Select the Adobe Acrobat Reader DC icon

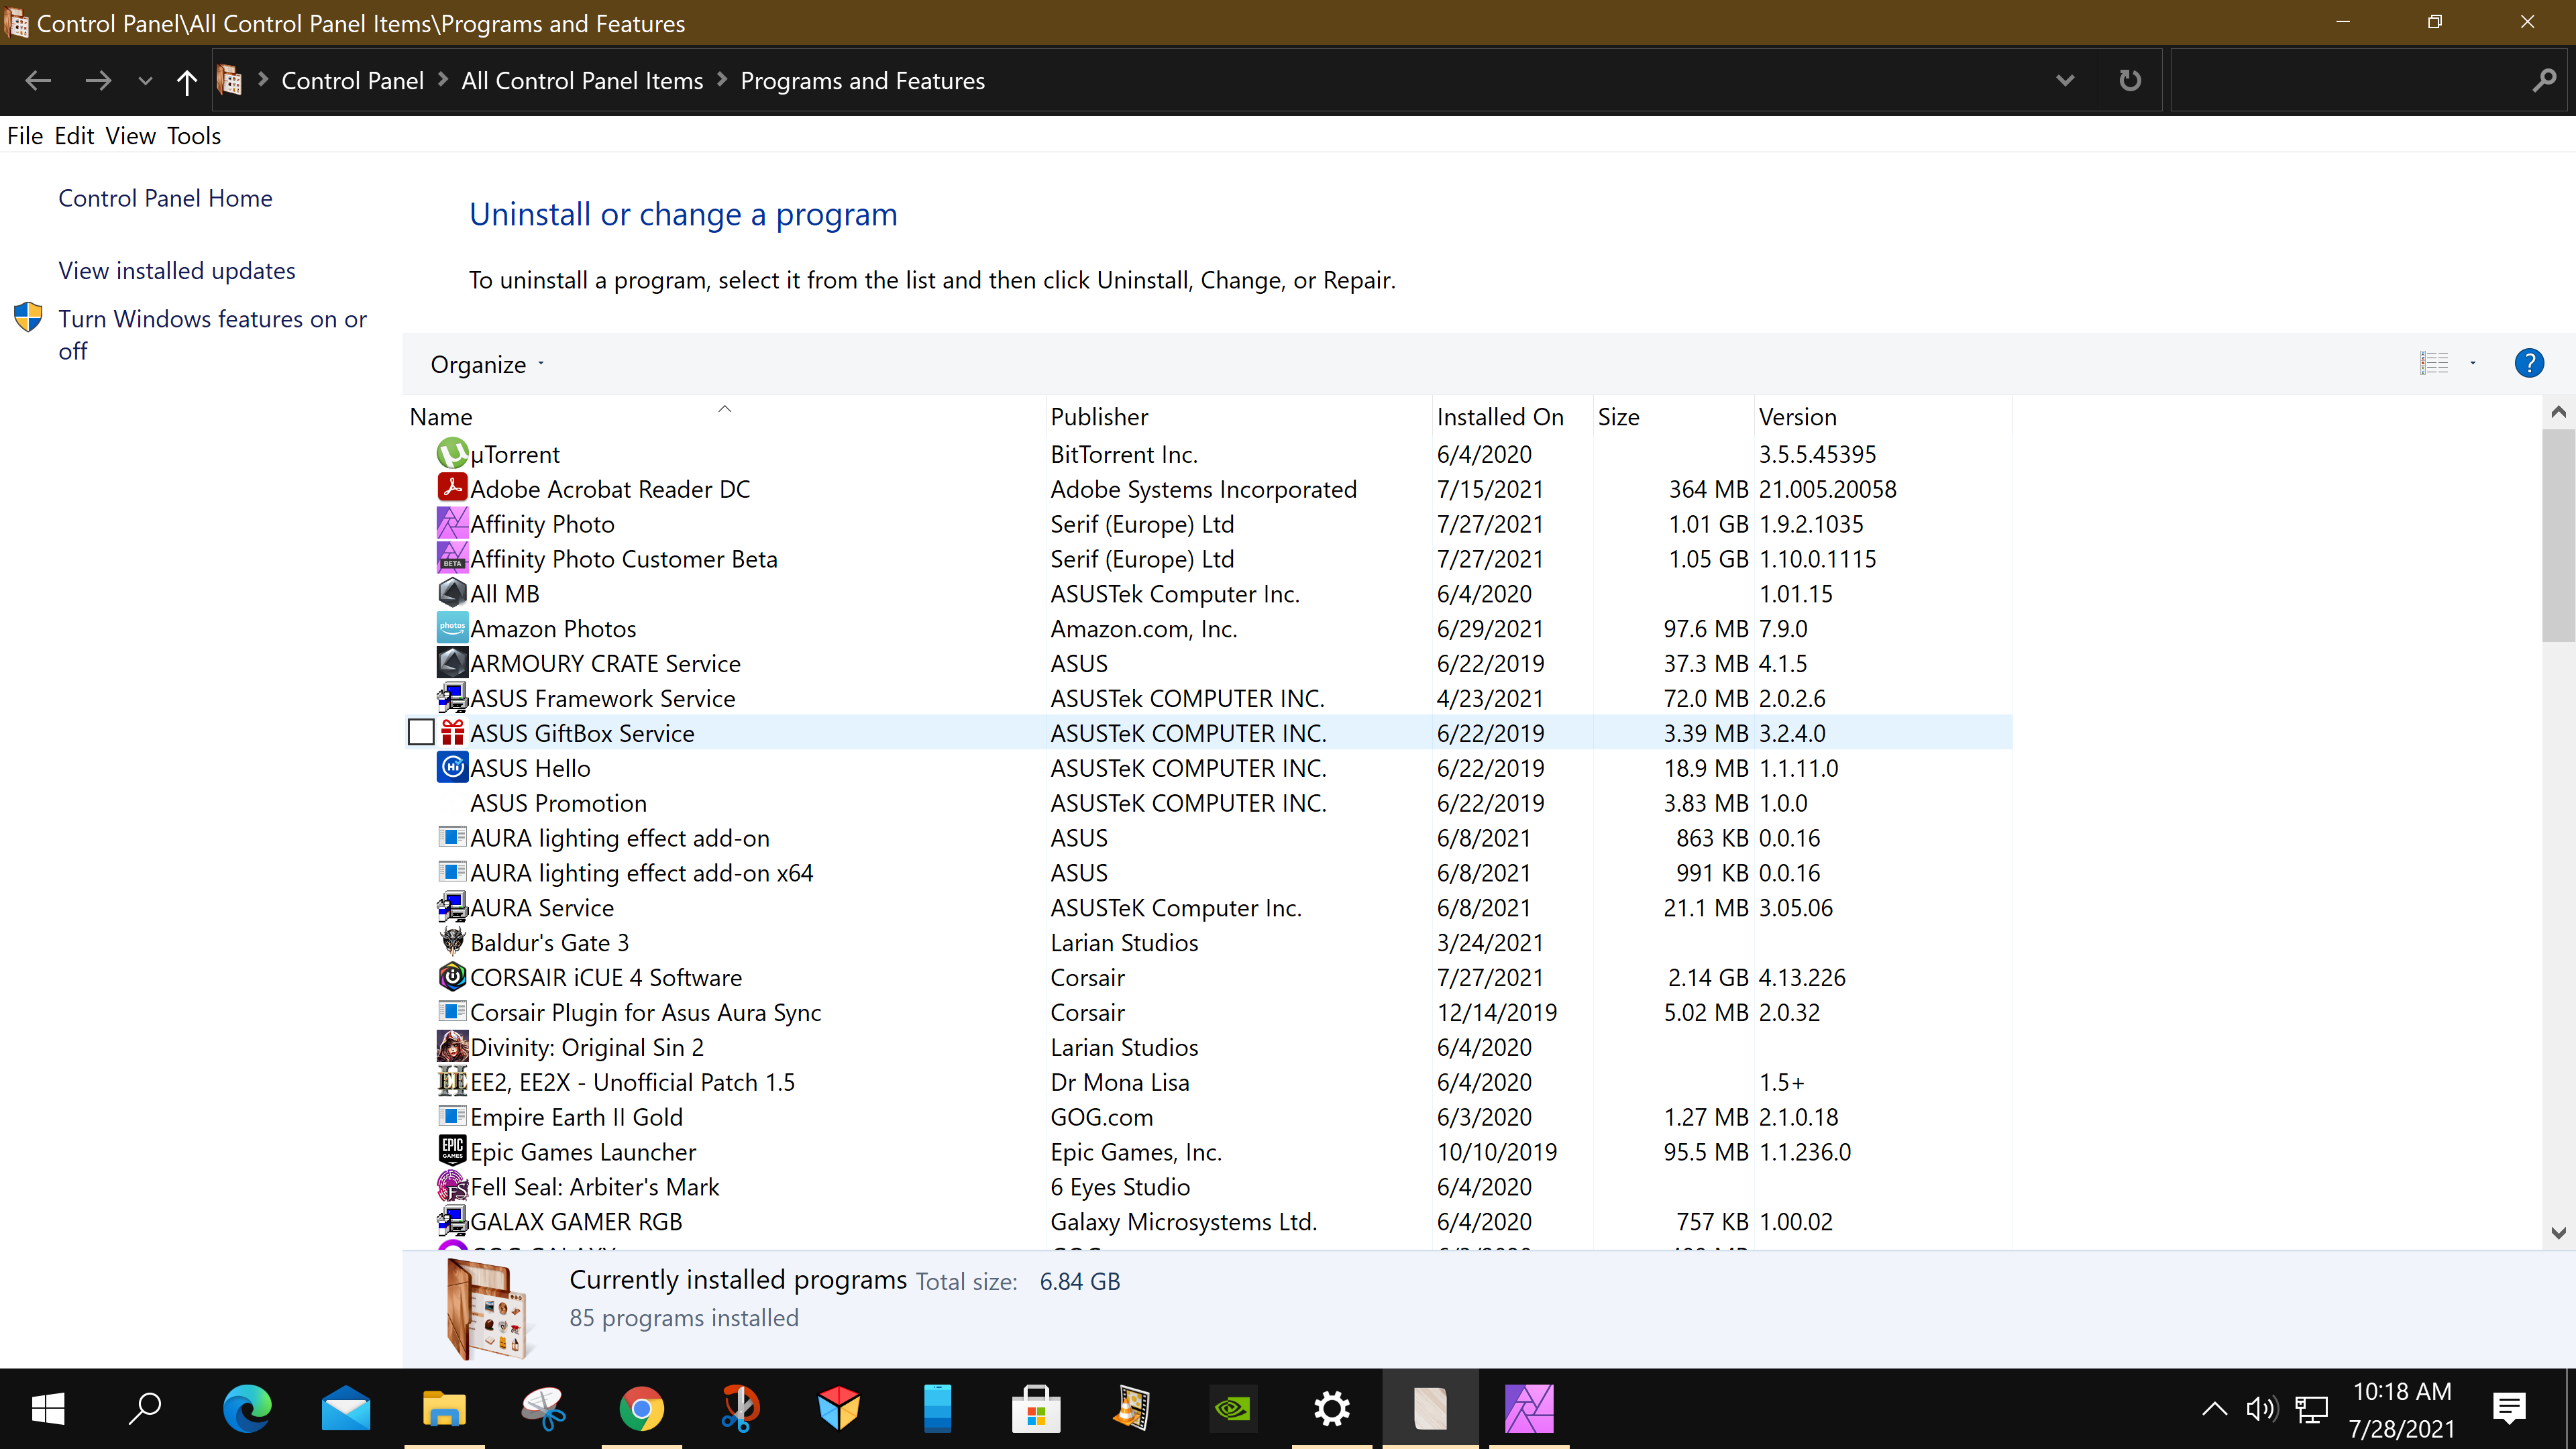[452, 488]
